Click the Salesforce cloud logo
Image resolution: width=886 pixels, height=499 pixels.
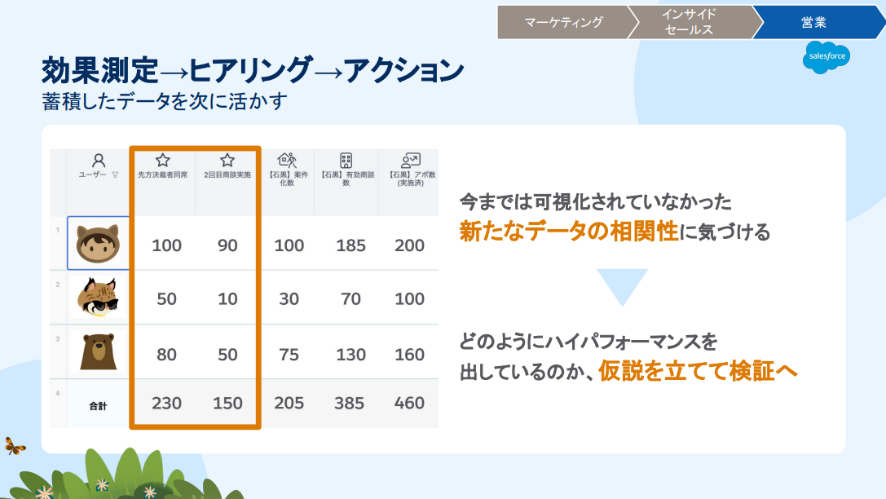click(x=826, y=58)
